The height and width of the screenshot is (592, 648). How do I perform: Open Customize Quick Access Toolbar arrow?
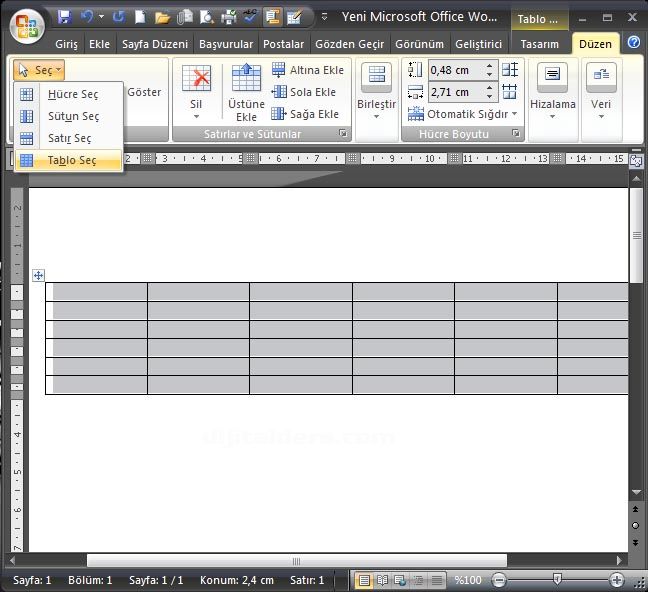click(324, 17)
